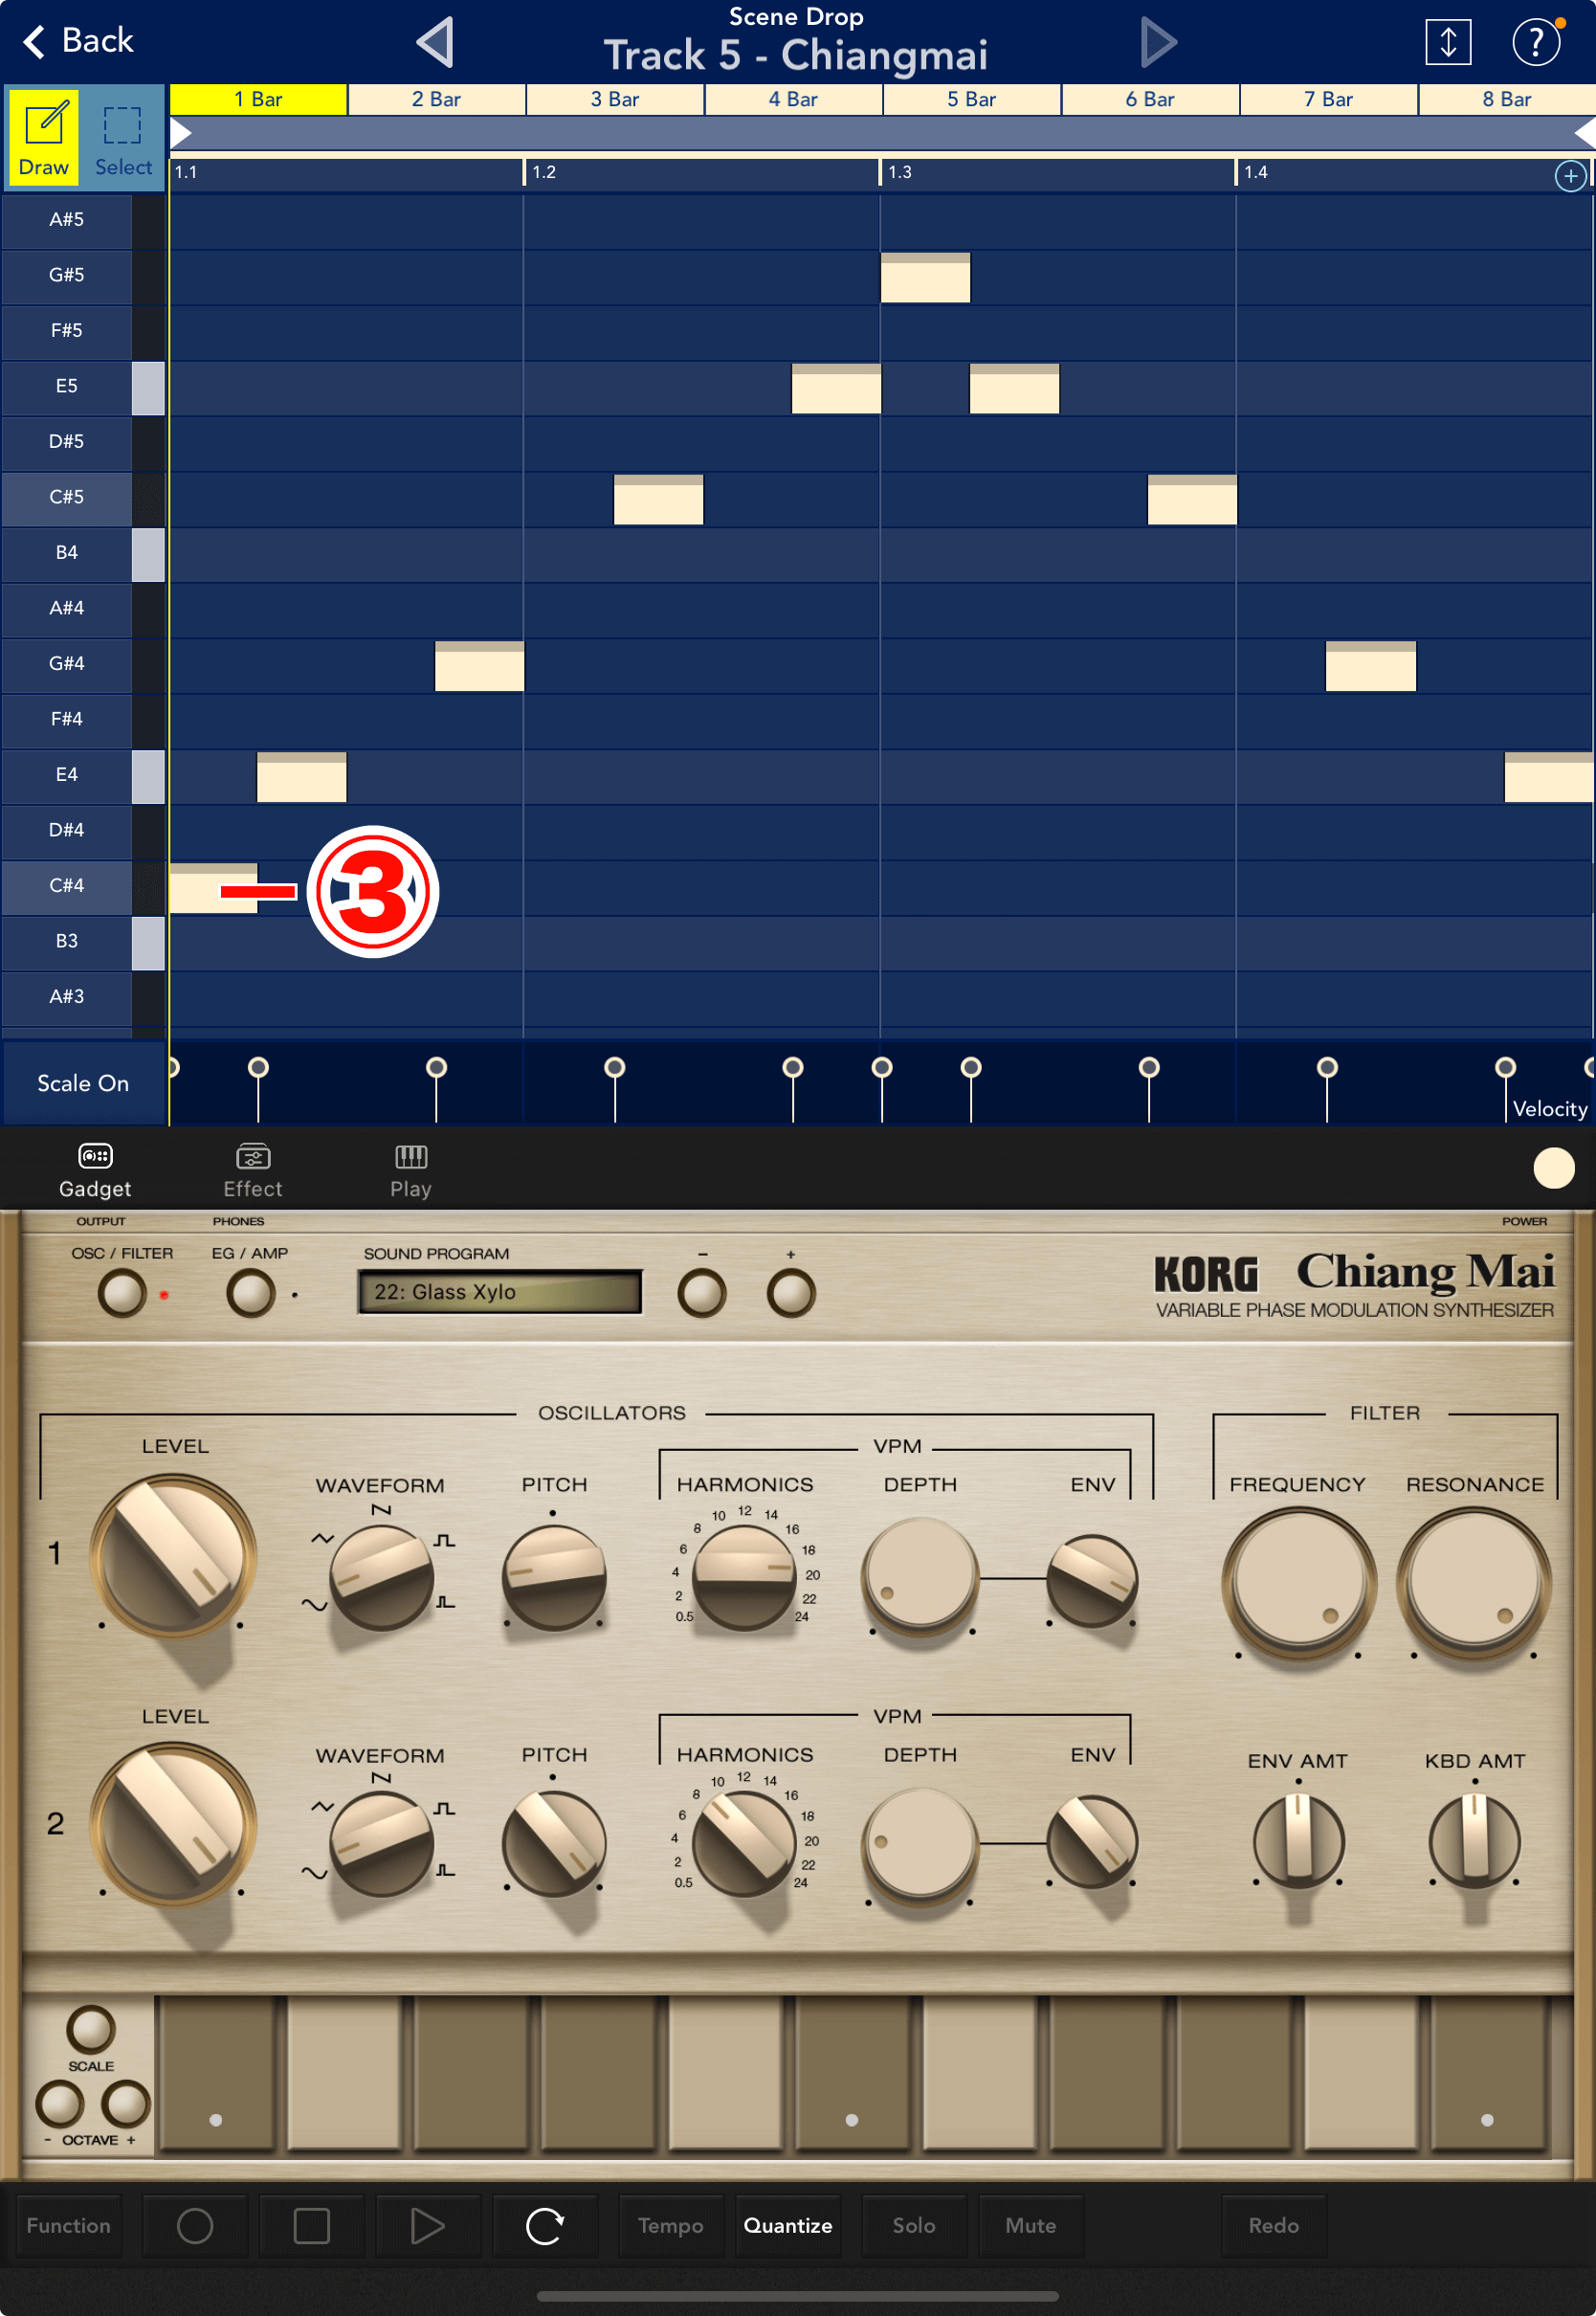The image size is (1596, 2316).
Task: Tap the round cream indicator button
Action: (1553, 1168)
